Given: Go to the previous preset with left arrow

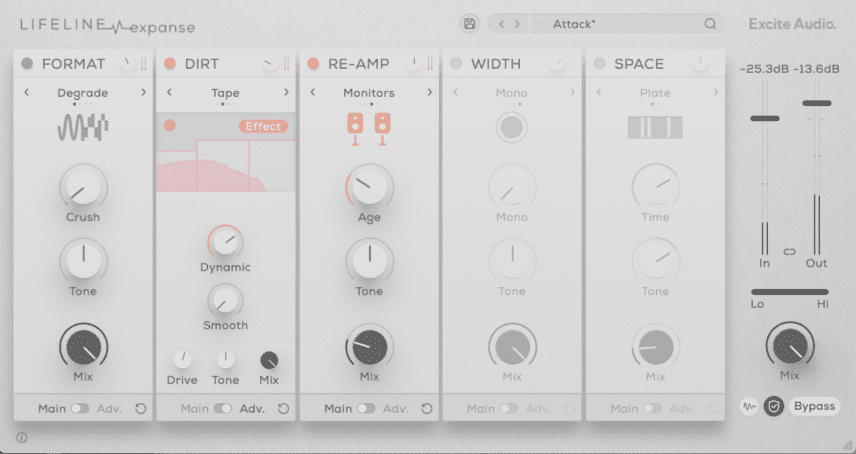Looking at the screenshot, I should point(502,24).
